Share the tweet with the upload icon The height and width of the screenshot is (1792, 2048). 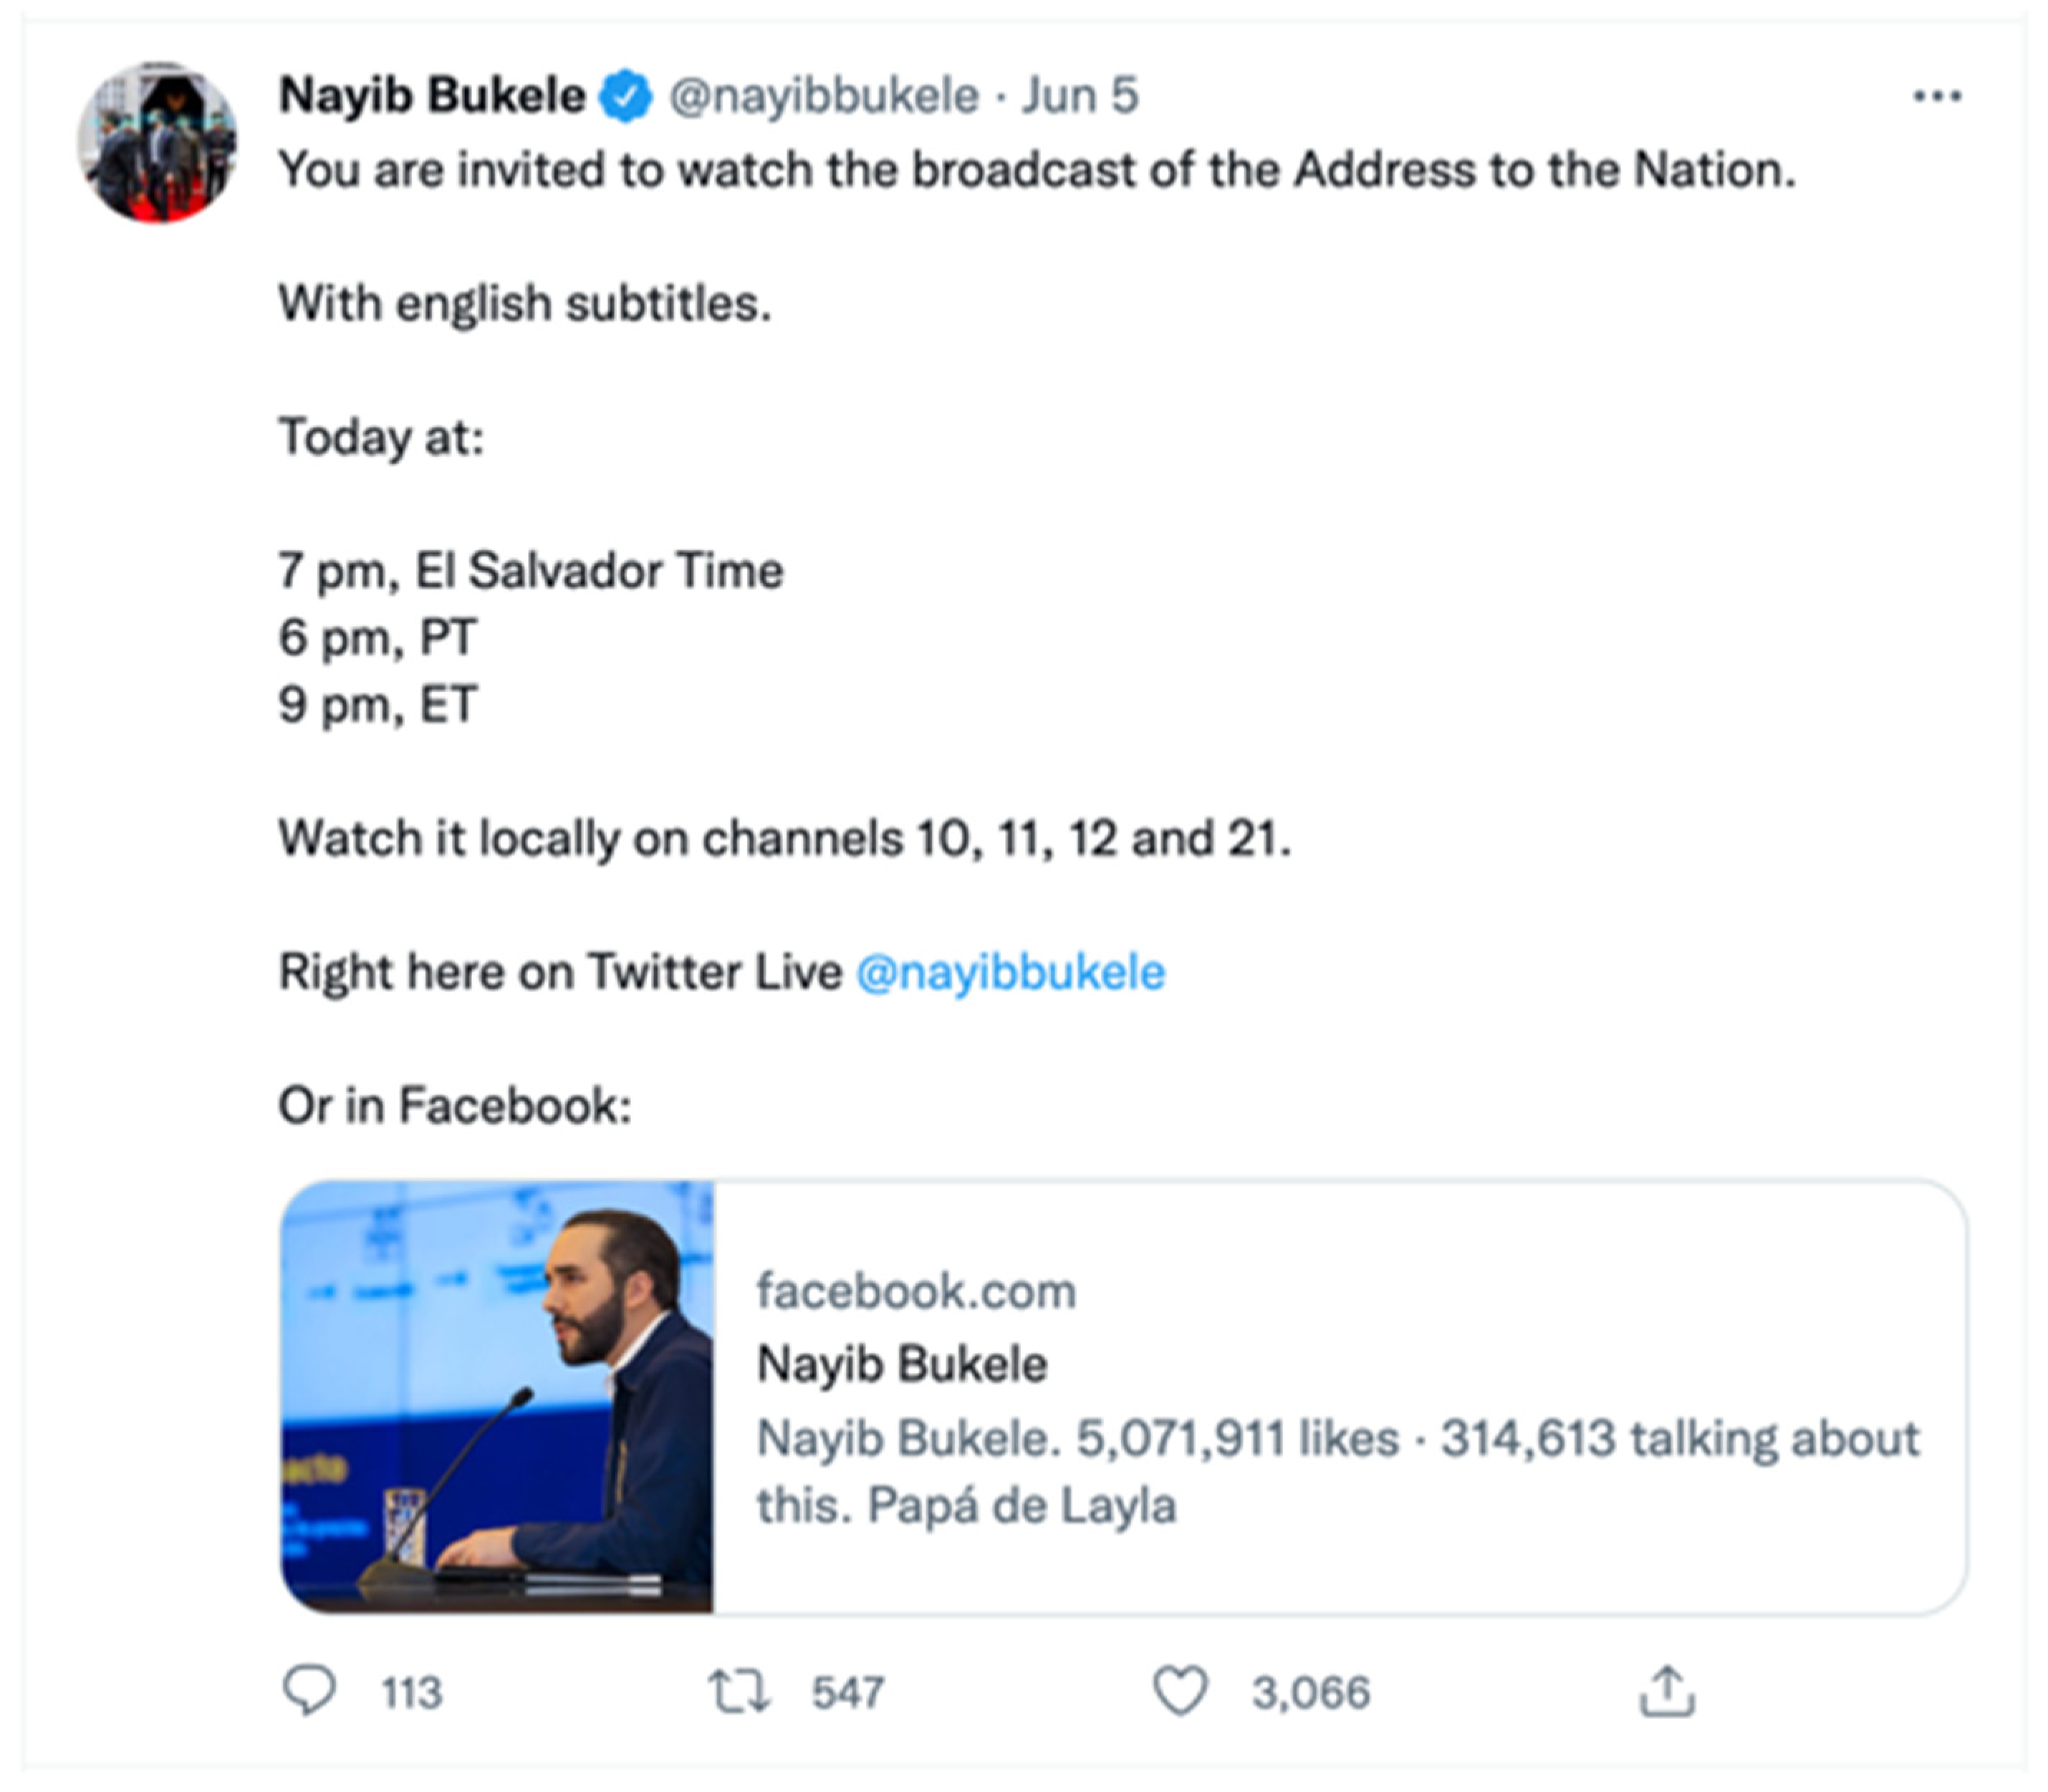[x=1667, y=1691]
